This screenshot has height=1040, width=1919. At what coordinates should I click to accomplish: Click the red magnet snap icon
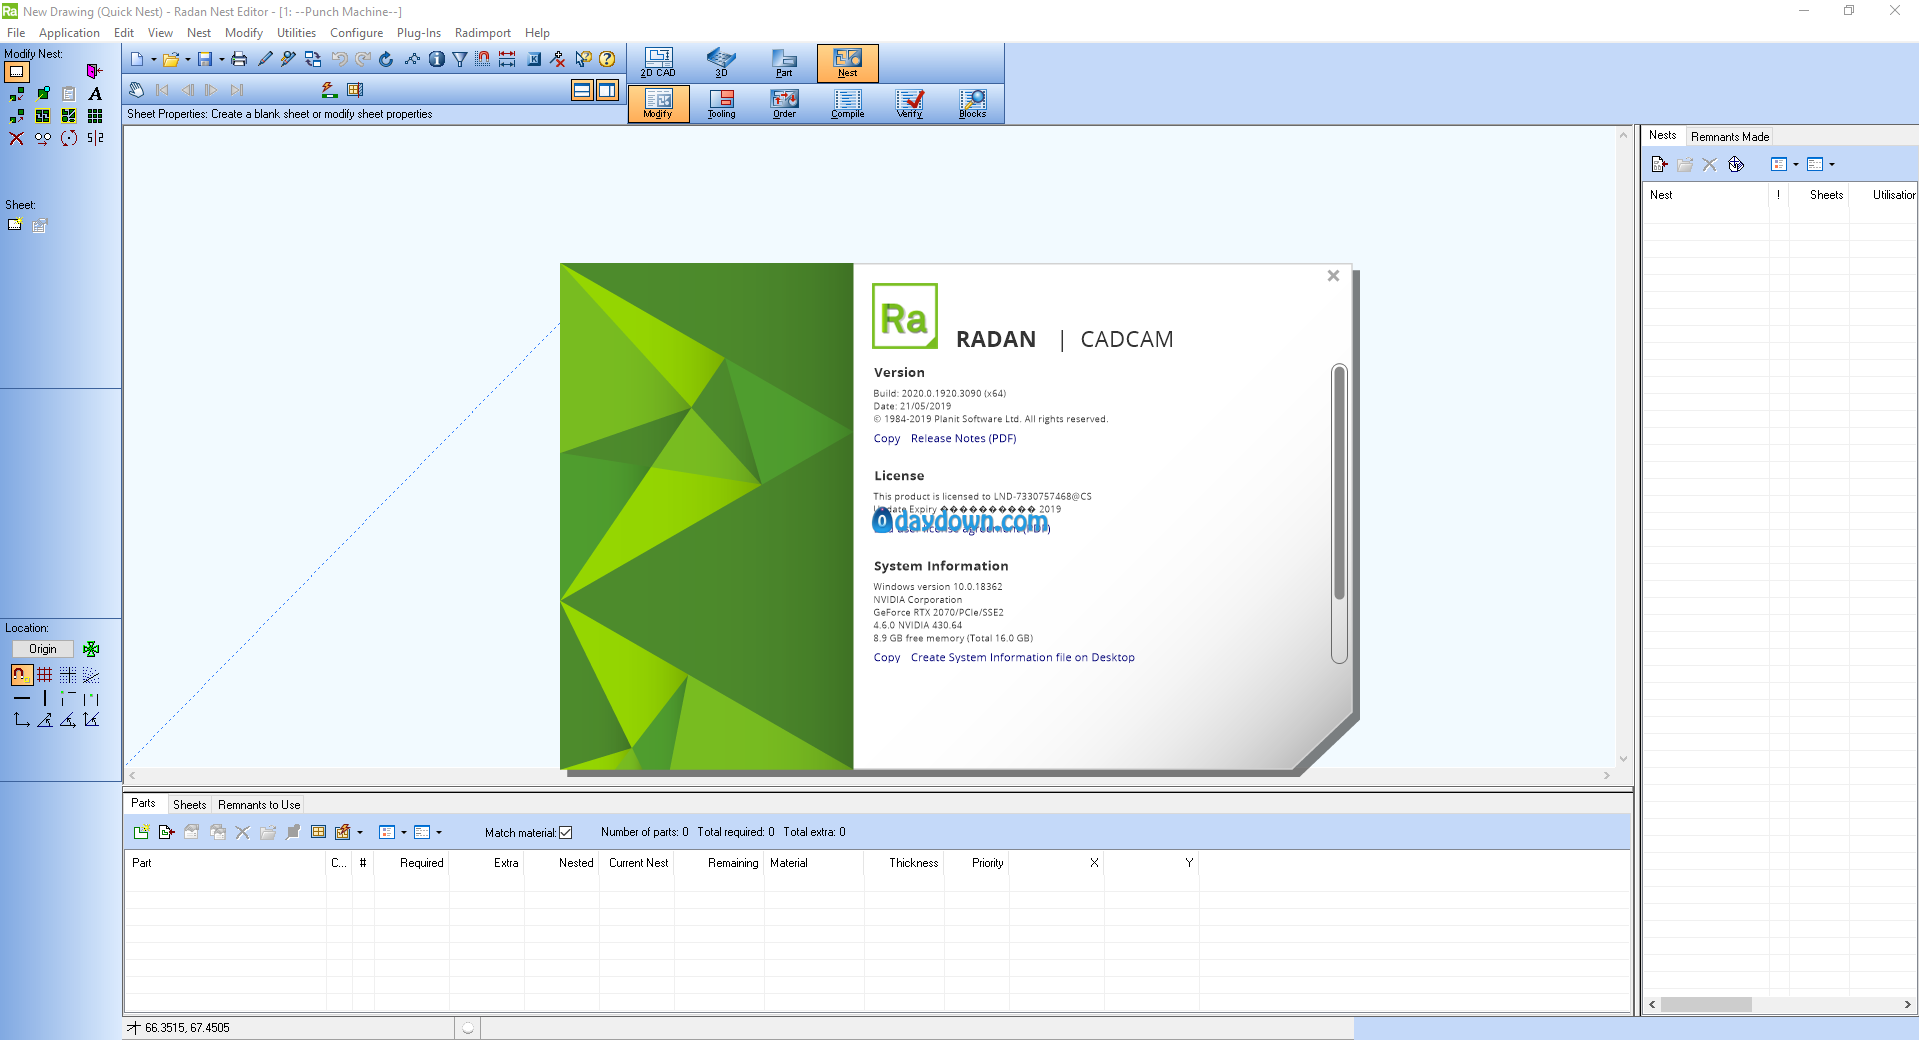coord(483,60)
